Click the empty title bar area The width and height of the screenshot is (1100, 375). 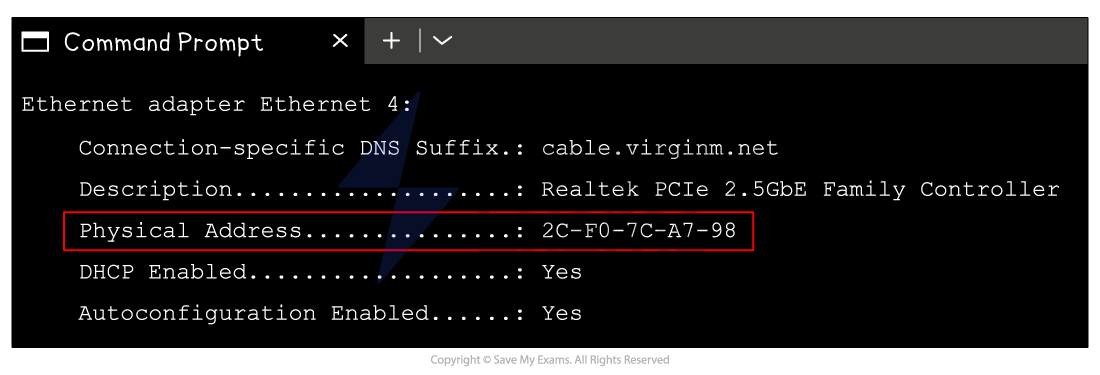[772, 41]
